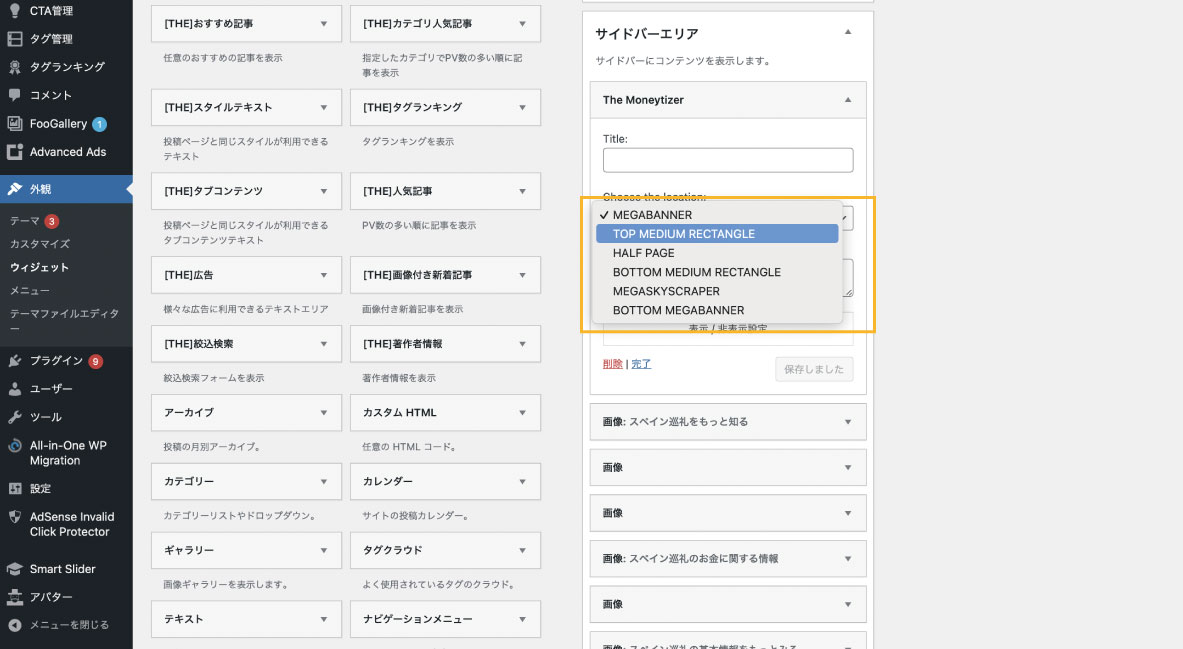The height and width of the screenshot is (649, 1183).
Task: Click the All-in-One WP Migration icon
Action: 14,445
